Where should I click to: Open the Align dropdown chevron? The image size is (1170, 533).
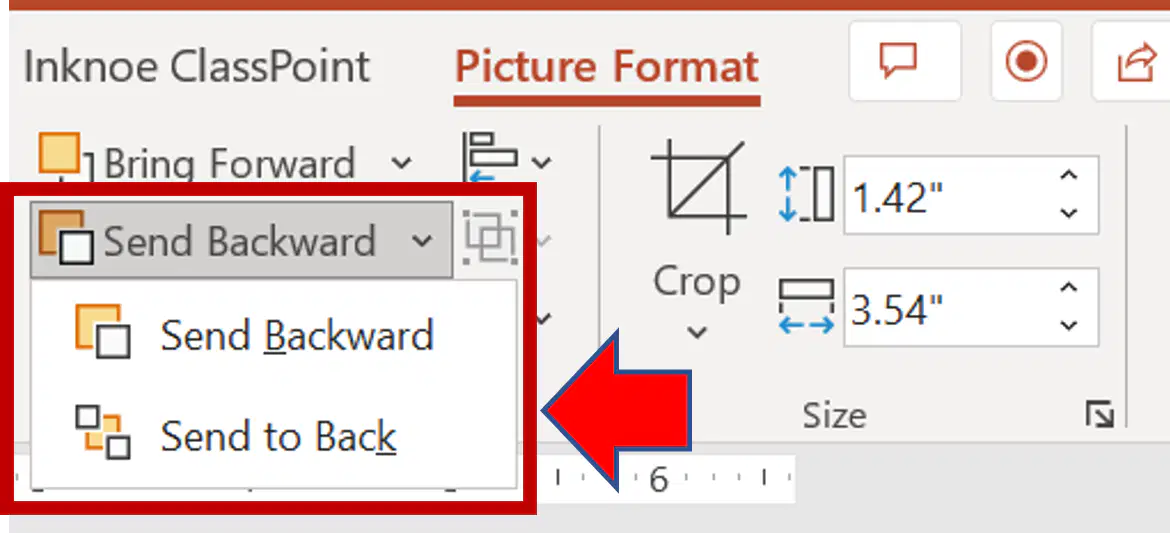541,160
